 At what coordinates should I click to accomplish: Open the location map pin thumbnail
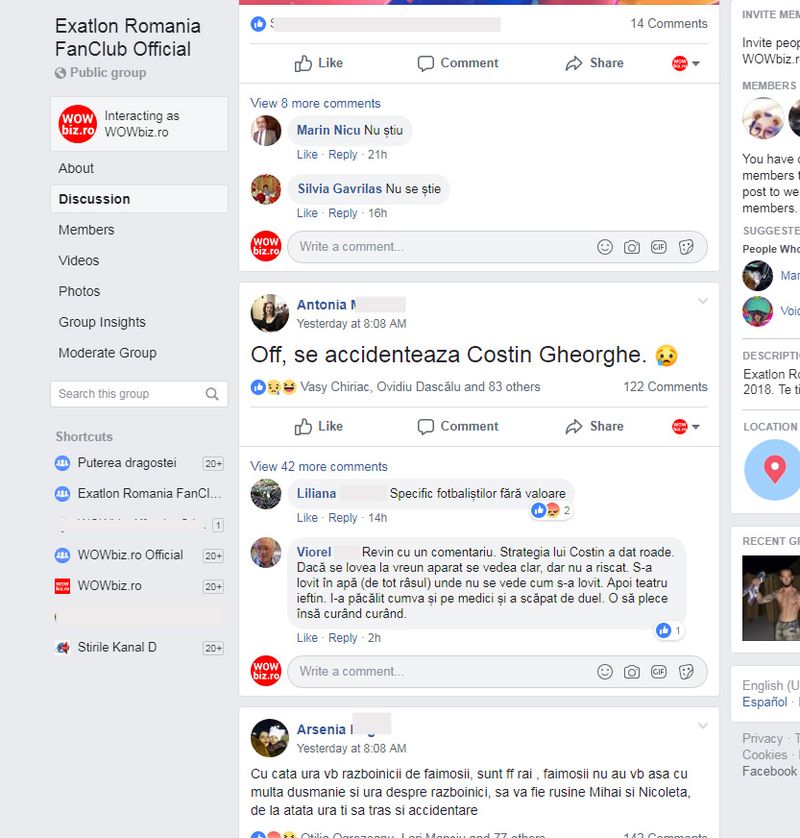click(x=774, y=469)
